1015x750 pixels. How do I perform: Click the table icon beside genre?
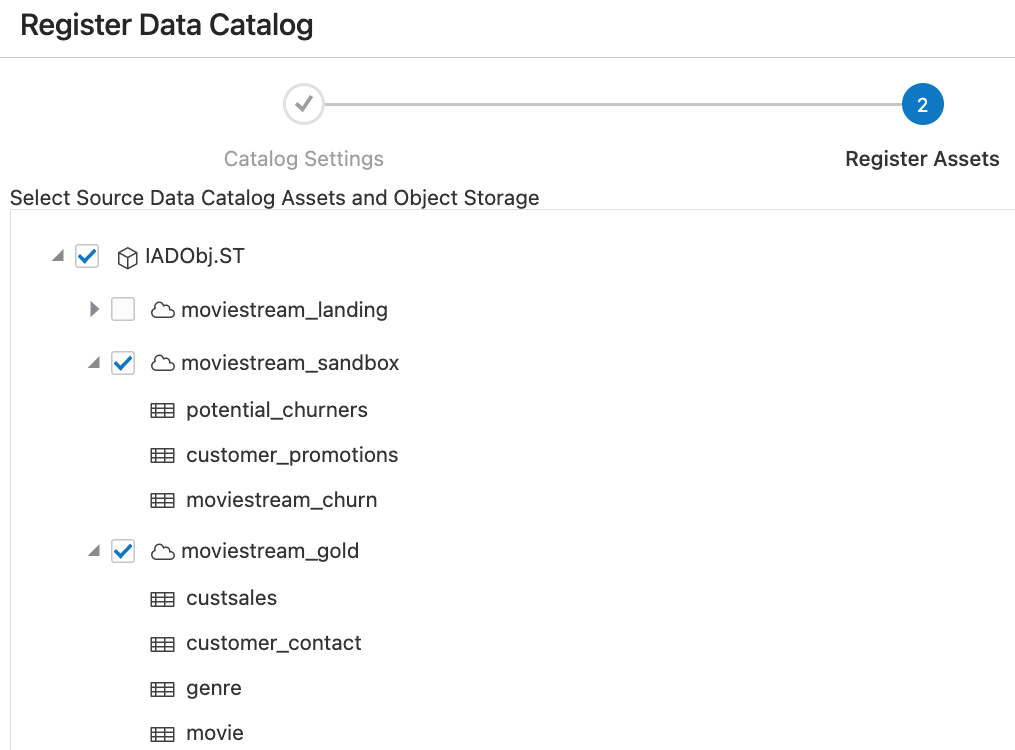(163, 688)
